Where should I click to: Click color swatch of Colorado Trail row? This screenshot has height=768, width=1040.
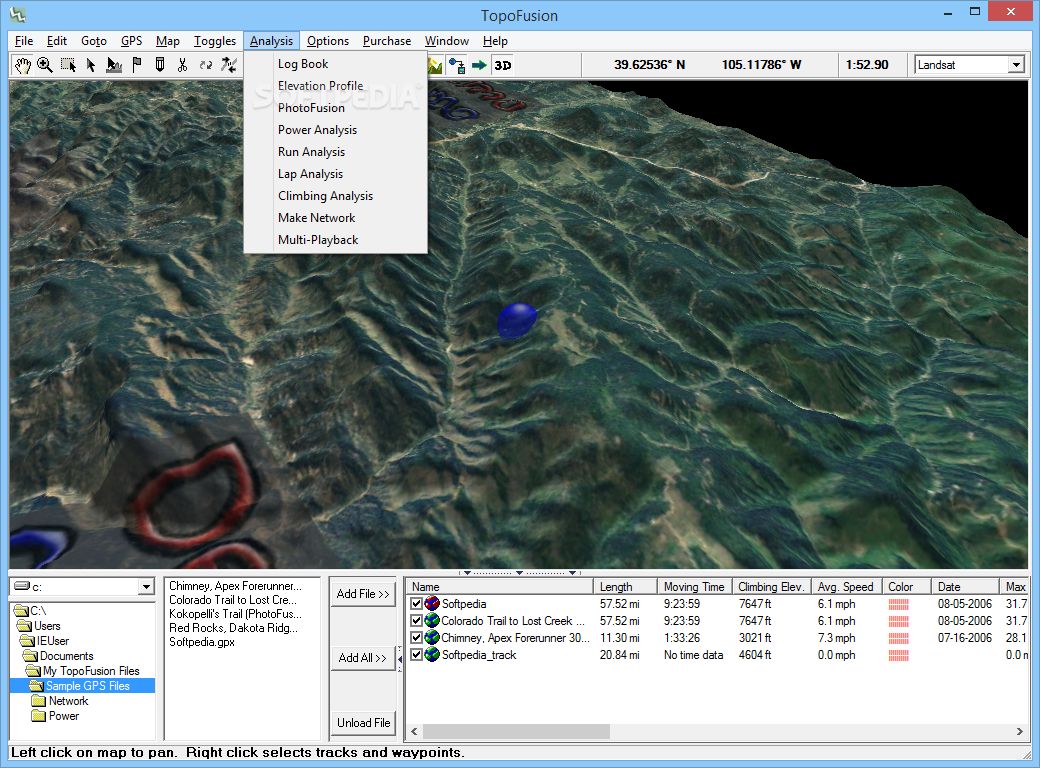[898, 621]
